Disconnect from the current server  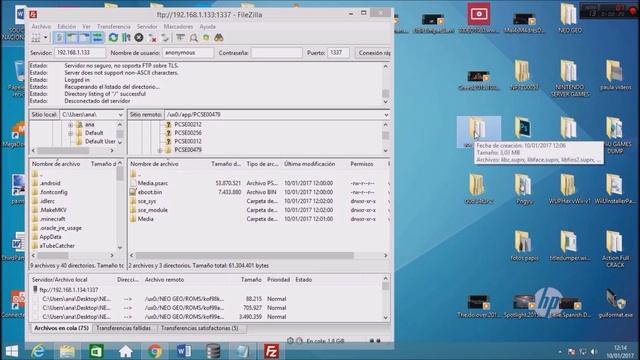pos(152,38)
